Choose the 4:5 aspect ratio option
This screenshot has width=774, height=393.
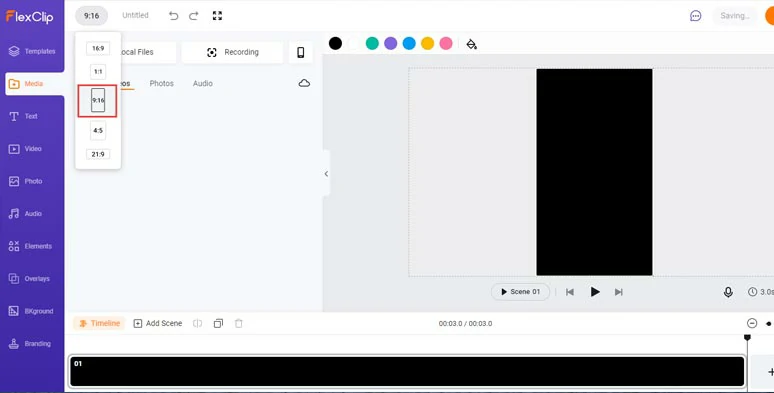[98, 131]
